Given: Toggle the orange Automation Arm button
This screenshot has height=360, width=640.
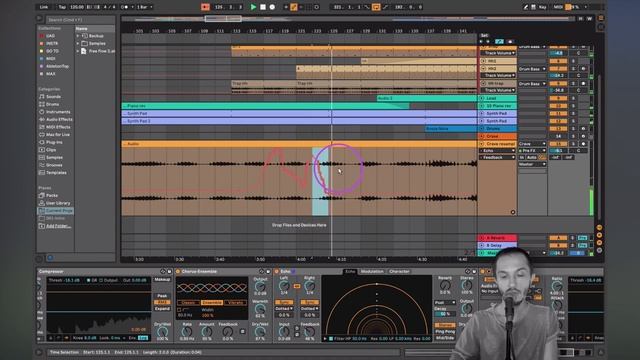Looking at the screenshot, I should pyautogui.click(x=293, y=7).
